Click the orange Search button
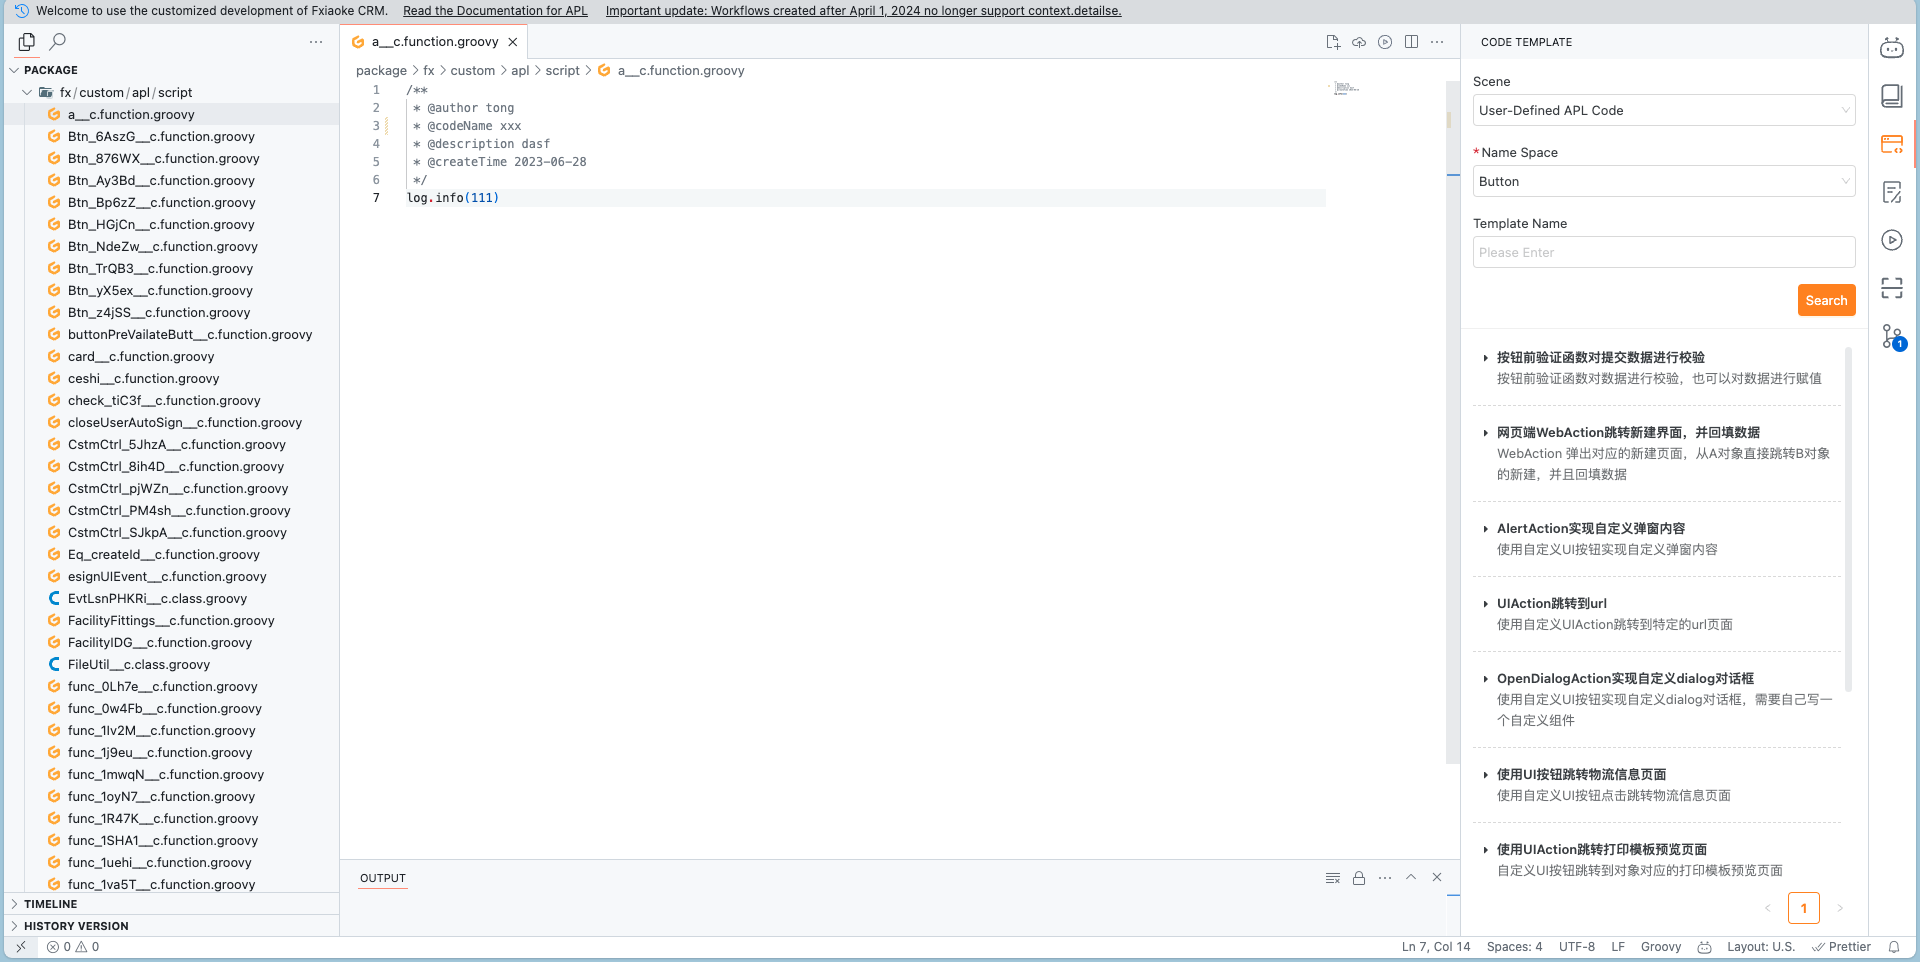This screenshot has height=962, width=1920. click(x=1826, y=300)
